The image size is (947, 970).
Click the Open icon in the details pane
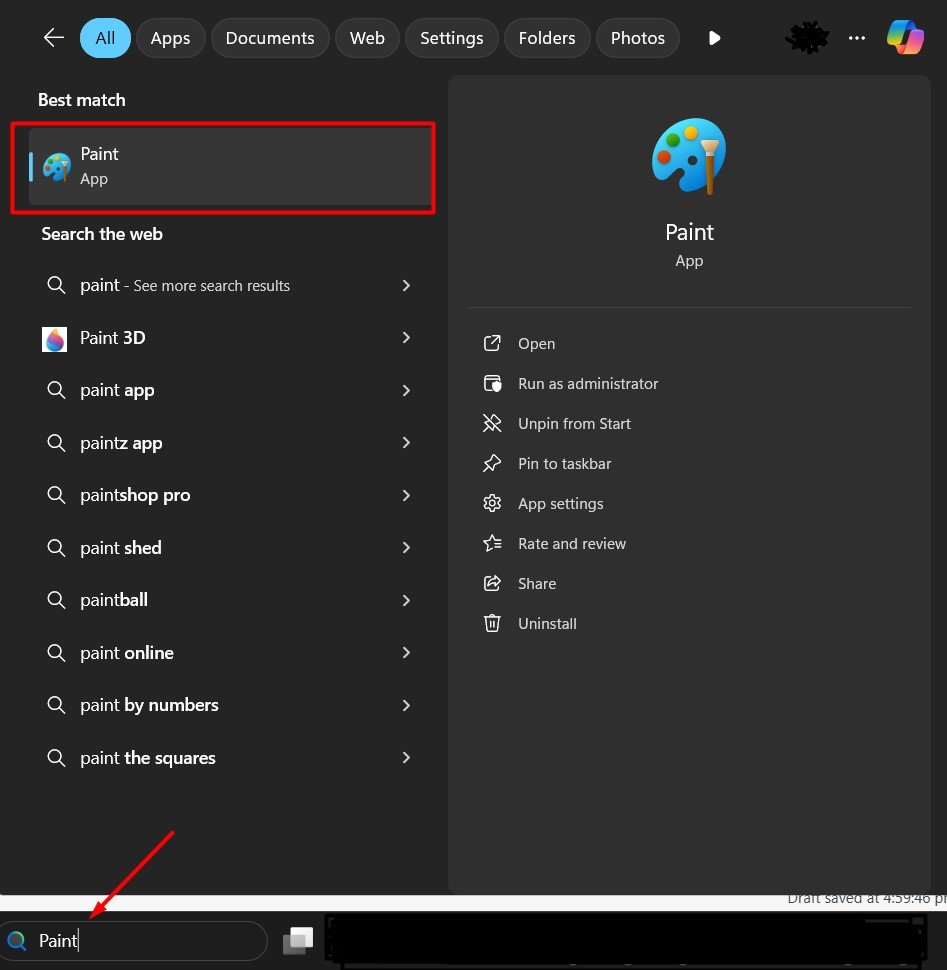(492, 343)
